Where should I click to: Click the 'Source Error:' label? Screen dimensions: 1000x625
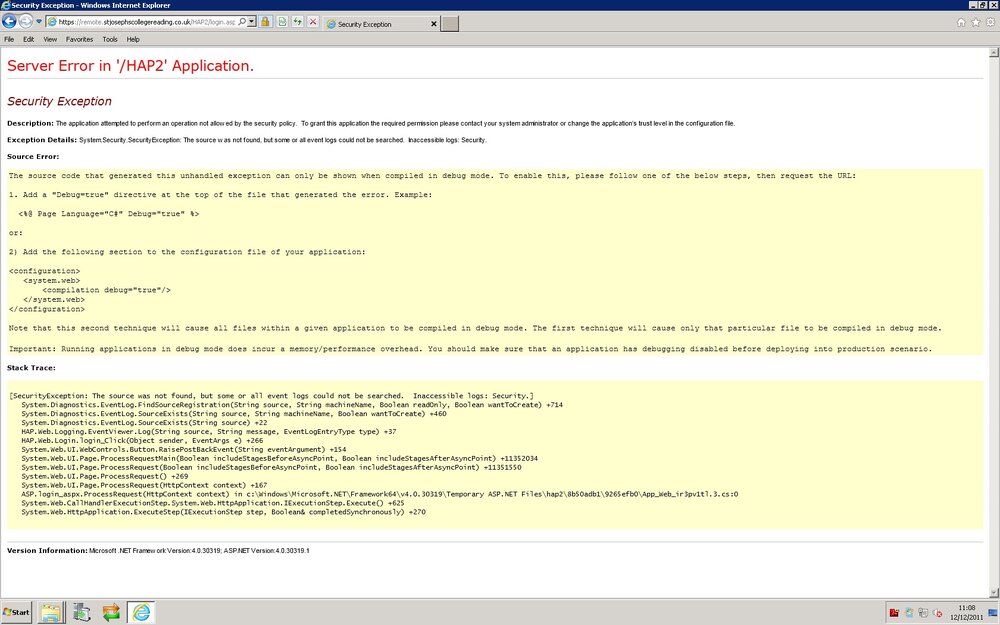(x=33, y=156)
